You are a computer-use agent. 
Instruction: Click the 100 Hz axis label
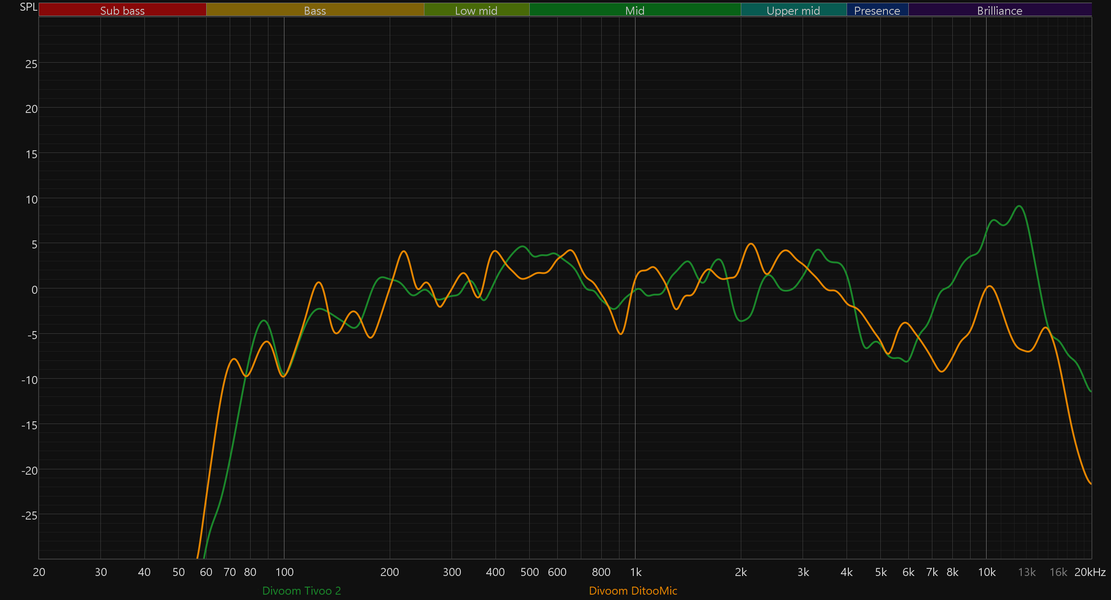click(x=284, y=572)
